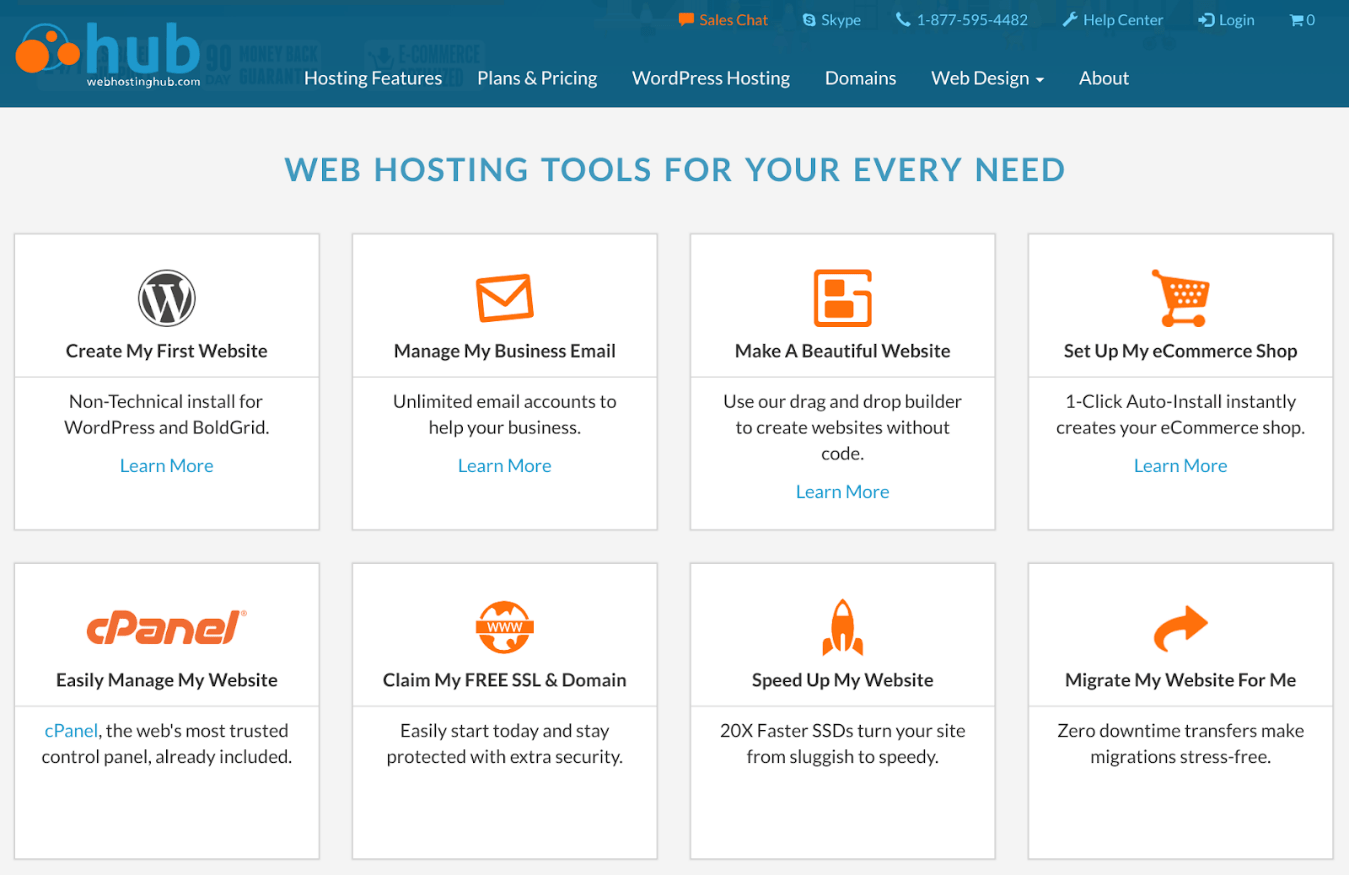The height and width of the screenshot is (875, 1349).
Task: Click the orange rocket icon
Action: [x=843, y=627]
